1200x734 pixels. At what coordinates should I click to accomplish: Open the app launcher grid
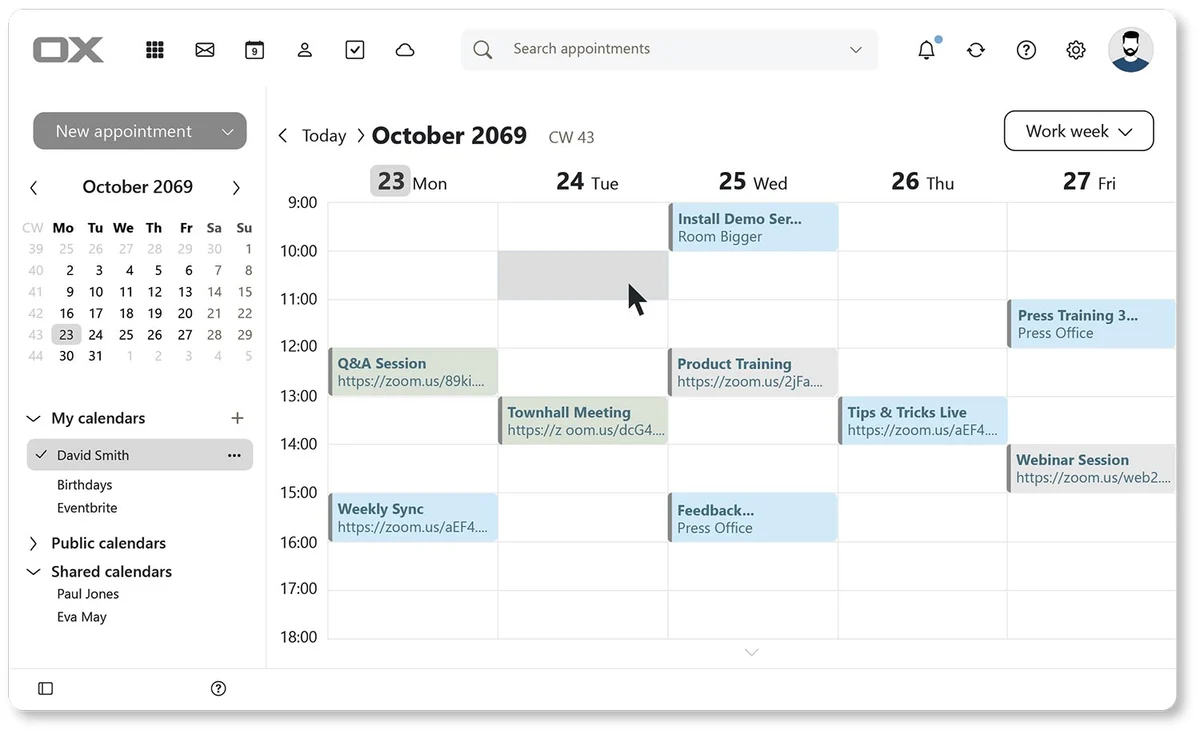(x=155, y=49)
